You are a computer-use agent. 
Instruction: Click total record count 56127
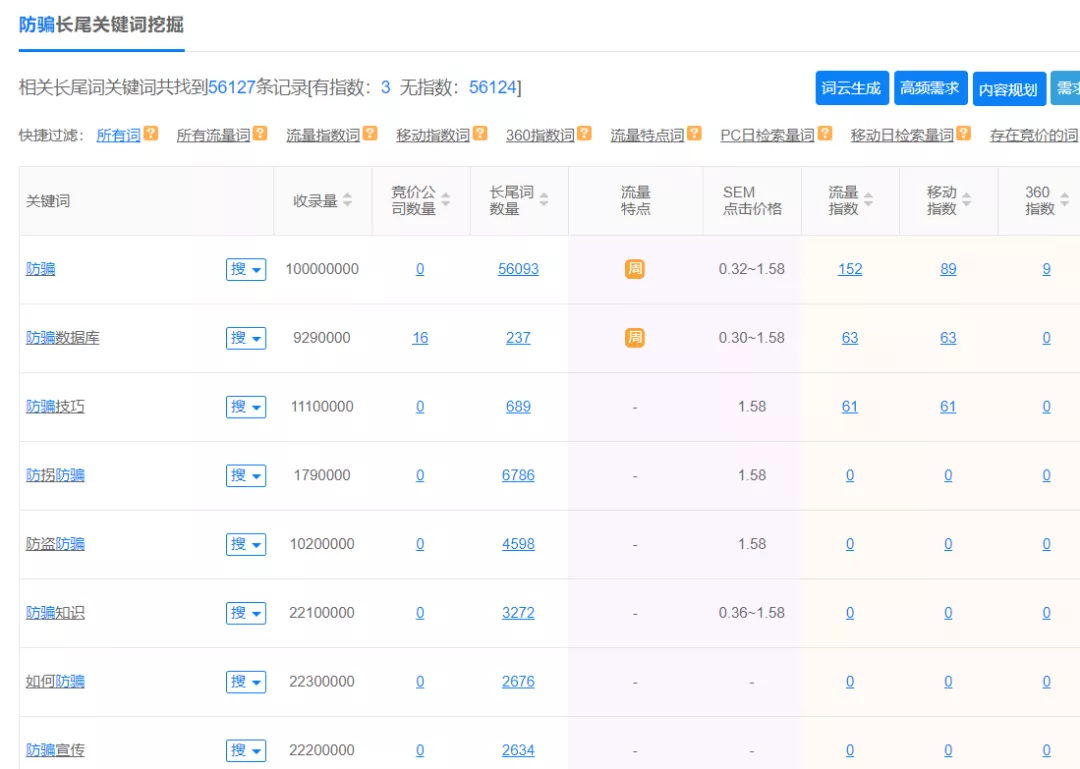coord(231,88)
